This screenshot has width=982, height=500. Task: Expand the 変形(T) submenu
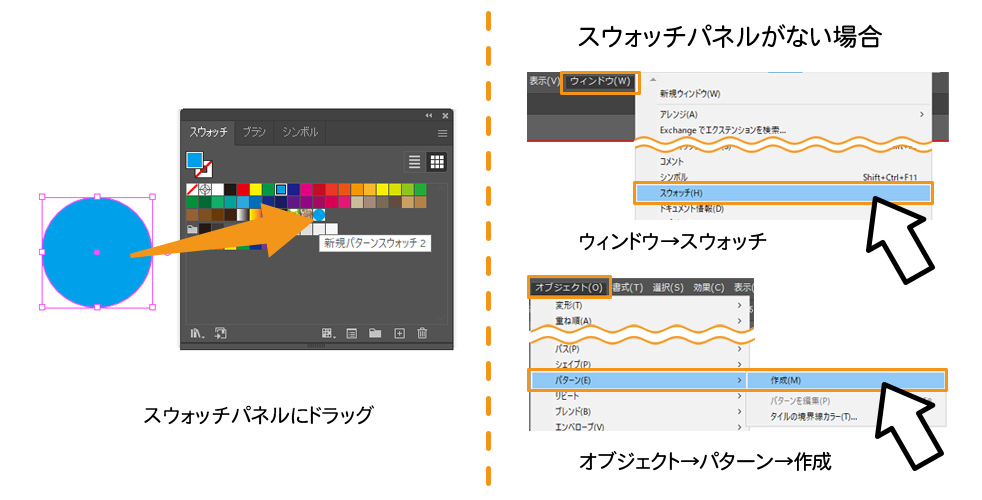639,306
